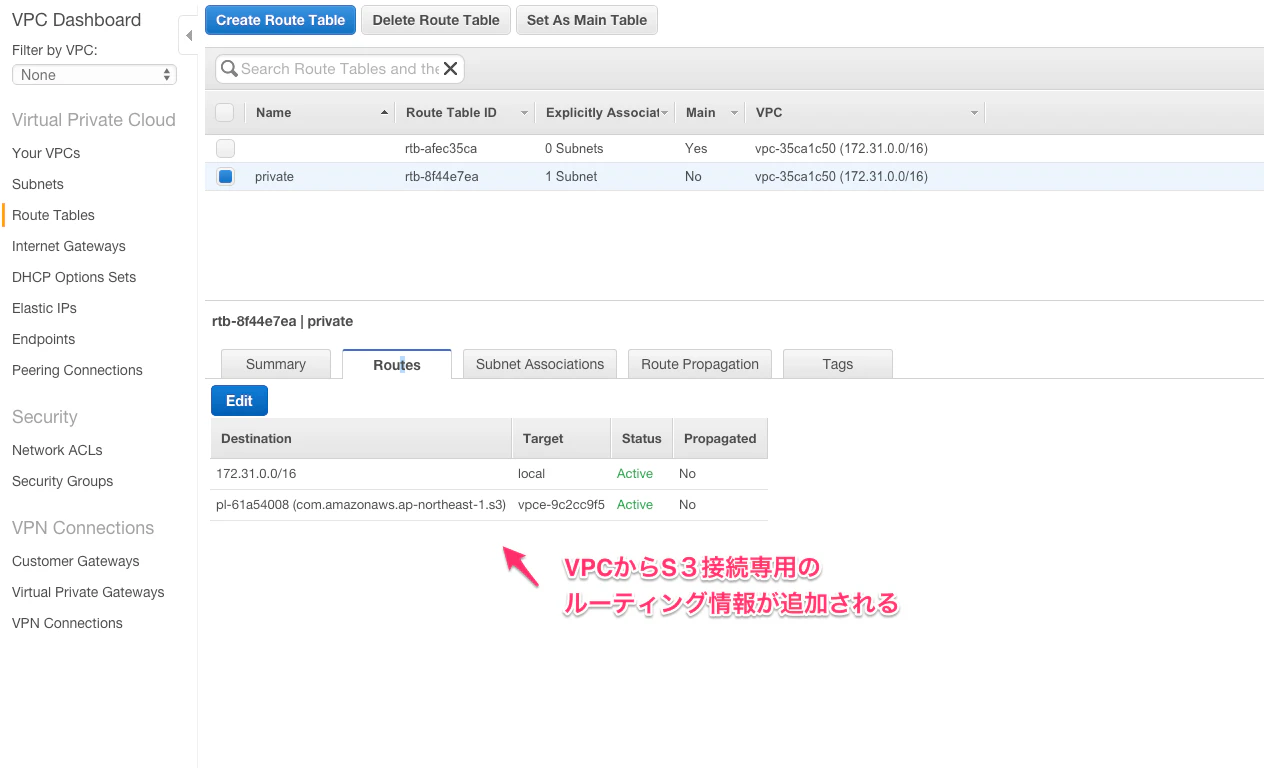The image size is (1264, 768).
Task: Open the Route Propagation tab
Action: coord(700,364)
